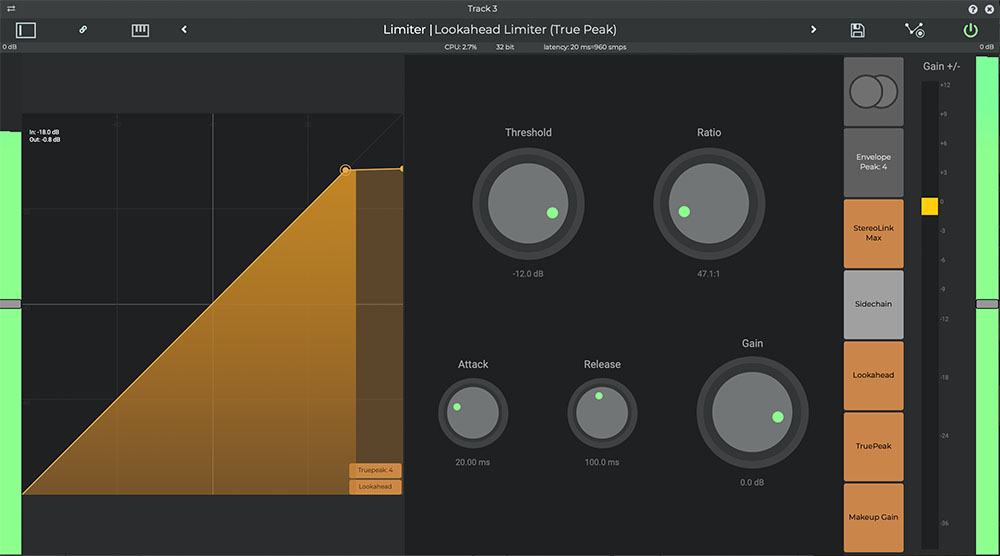The height and width of the screenshot is (556, 1000).
Task: Click the link chain icon
Action: point(83,30)
